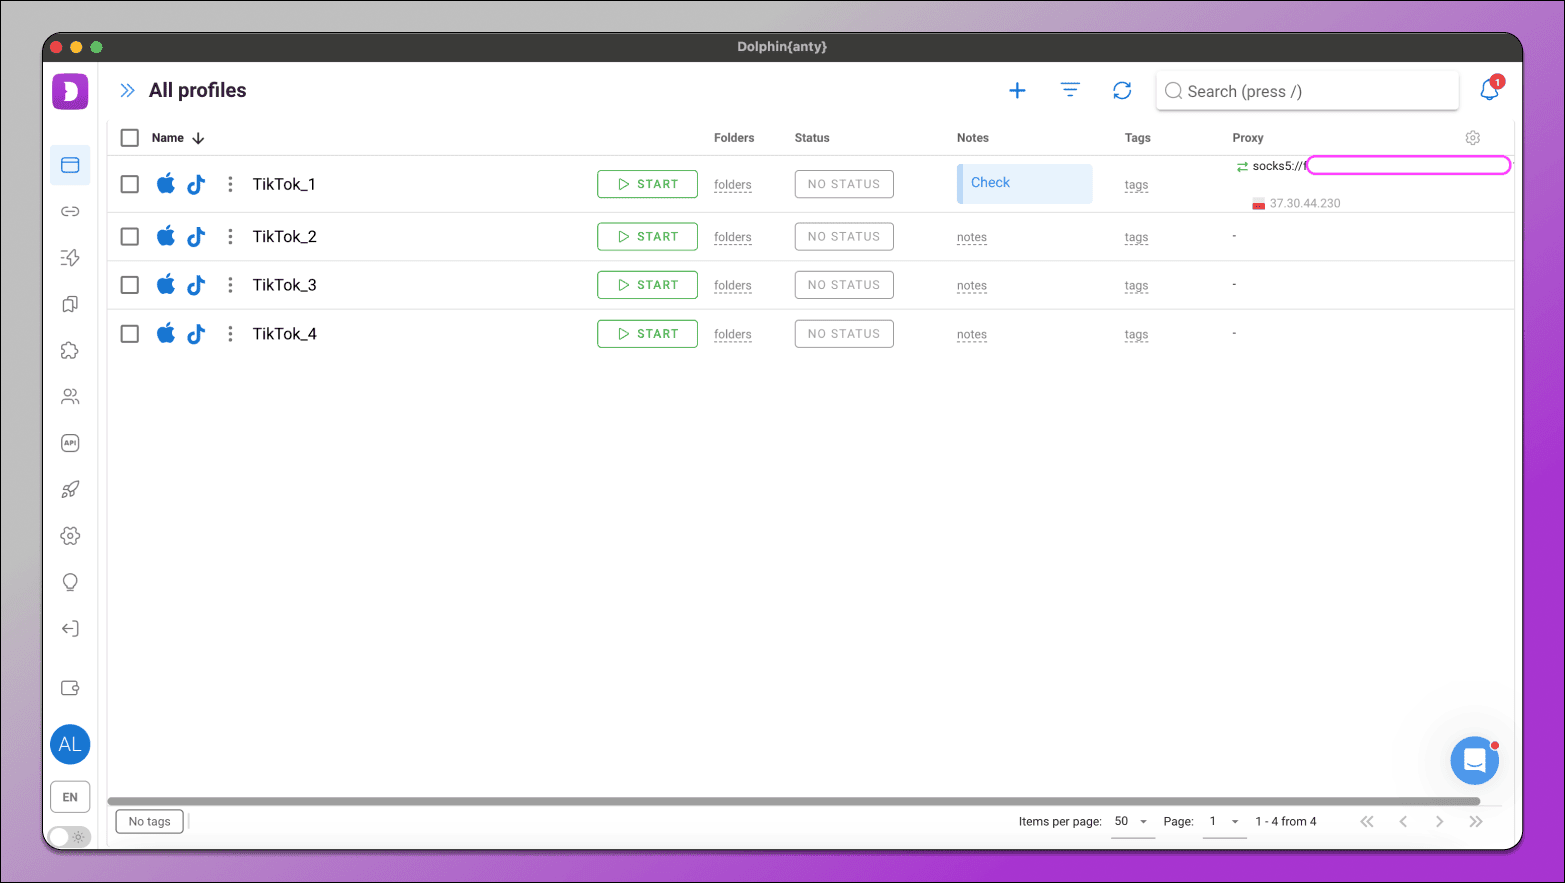Click the Folders column header

734,138
